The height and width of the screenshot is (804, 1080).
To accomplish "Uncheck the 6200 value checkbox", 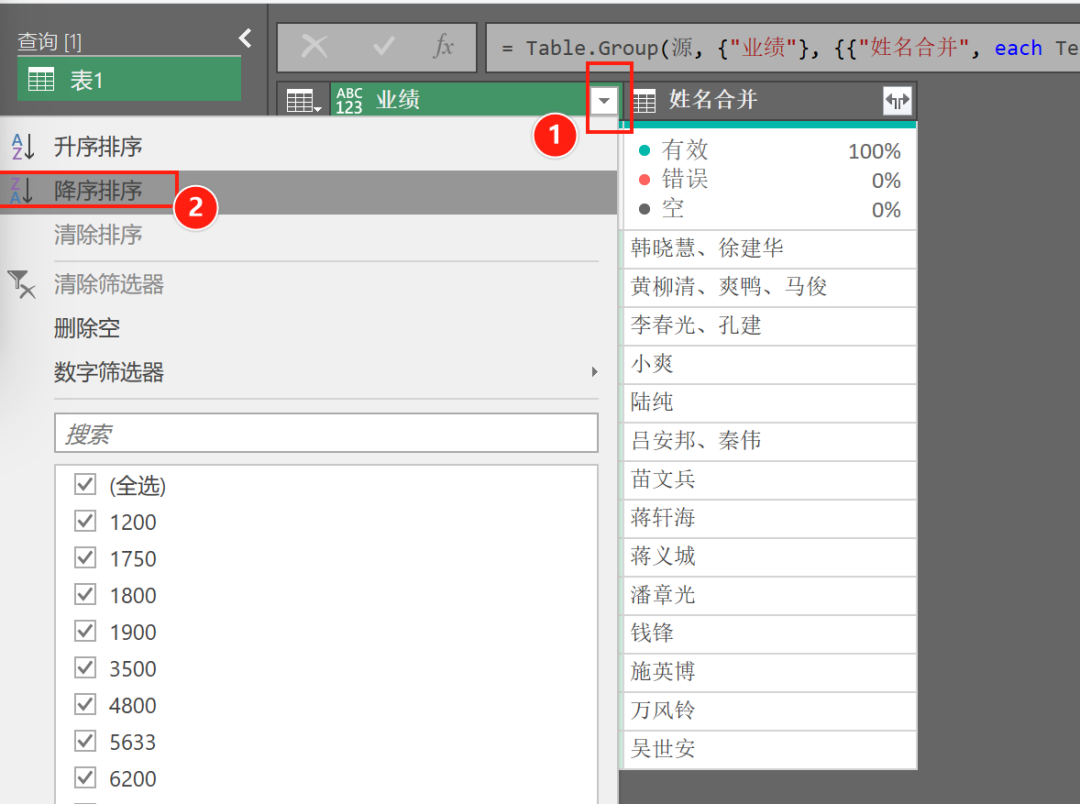I will [85, 777].
